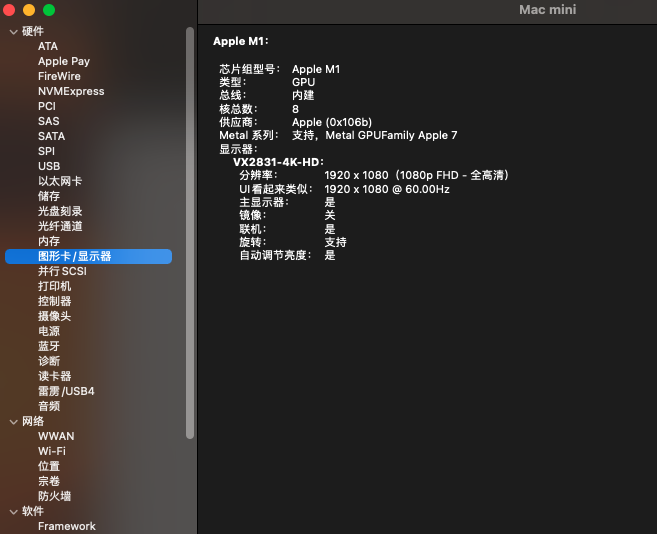Open the 宗卷 entry
The height and width of the screenshot is (534, 657).
pos(49,482)
